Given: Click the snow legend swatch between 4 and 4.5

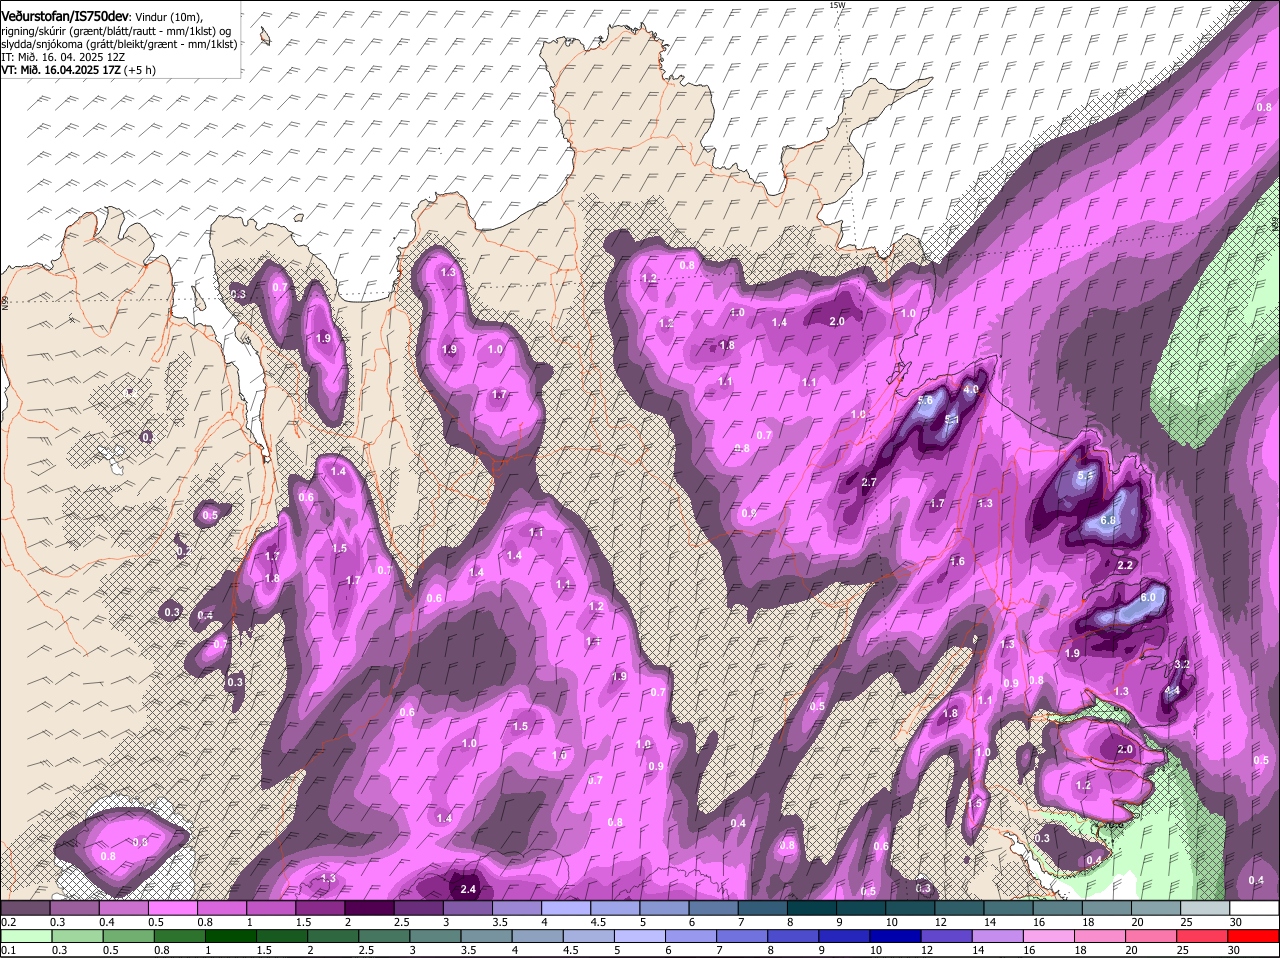Looking at the screenshot, I should pos(566,908).
